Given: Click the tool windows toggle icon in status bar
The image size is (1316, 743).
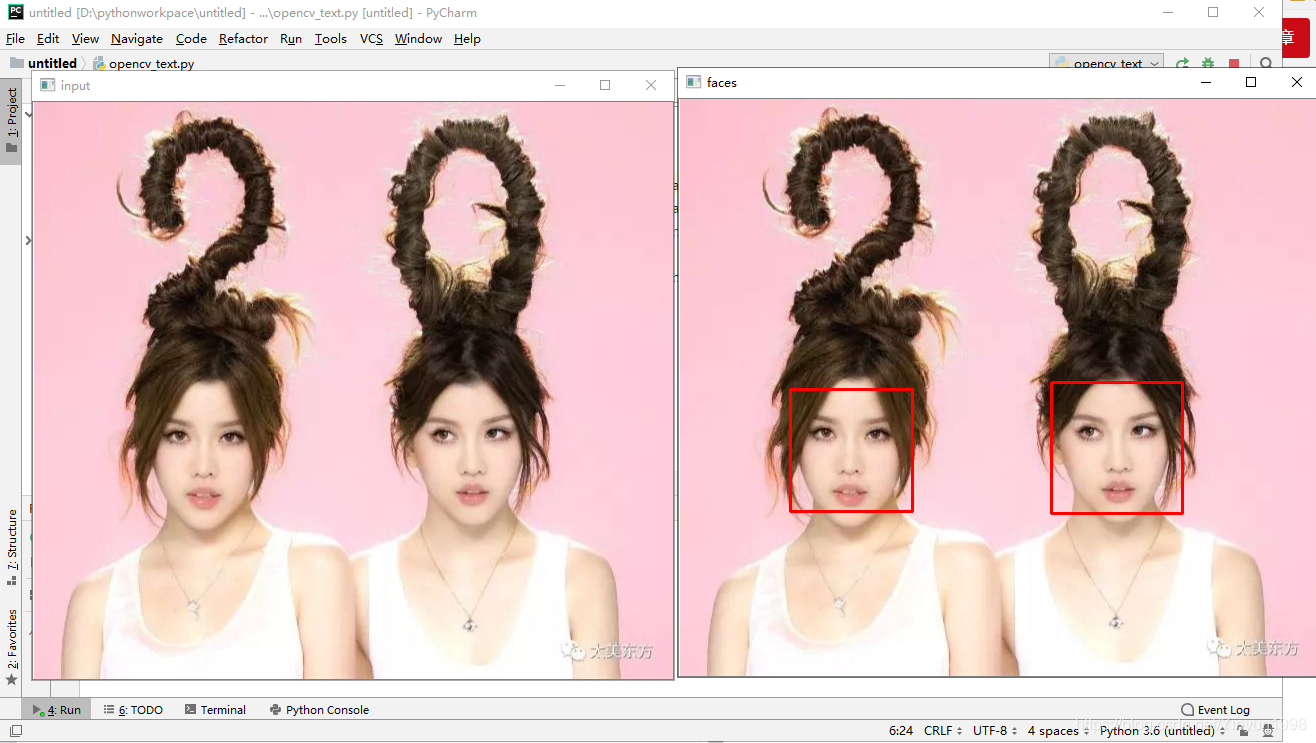Looking at the screenshot, I should (x=15, y=731).
